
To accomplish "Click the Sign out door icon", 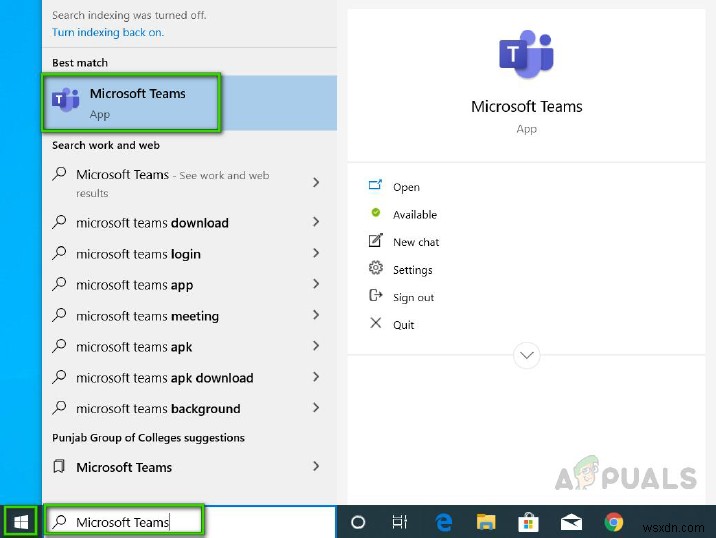I will click(375, 295).
